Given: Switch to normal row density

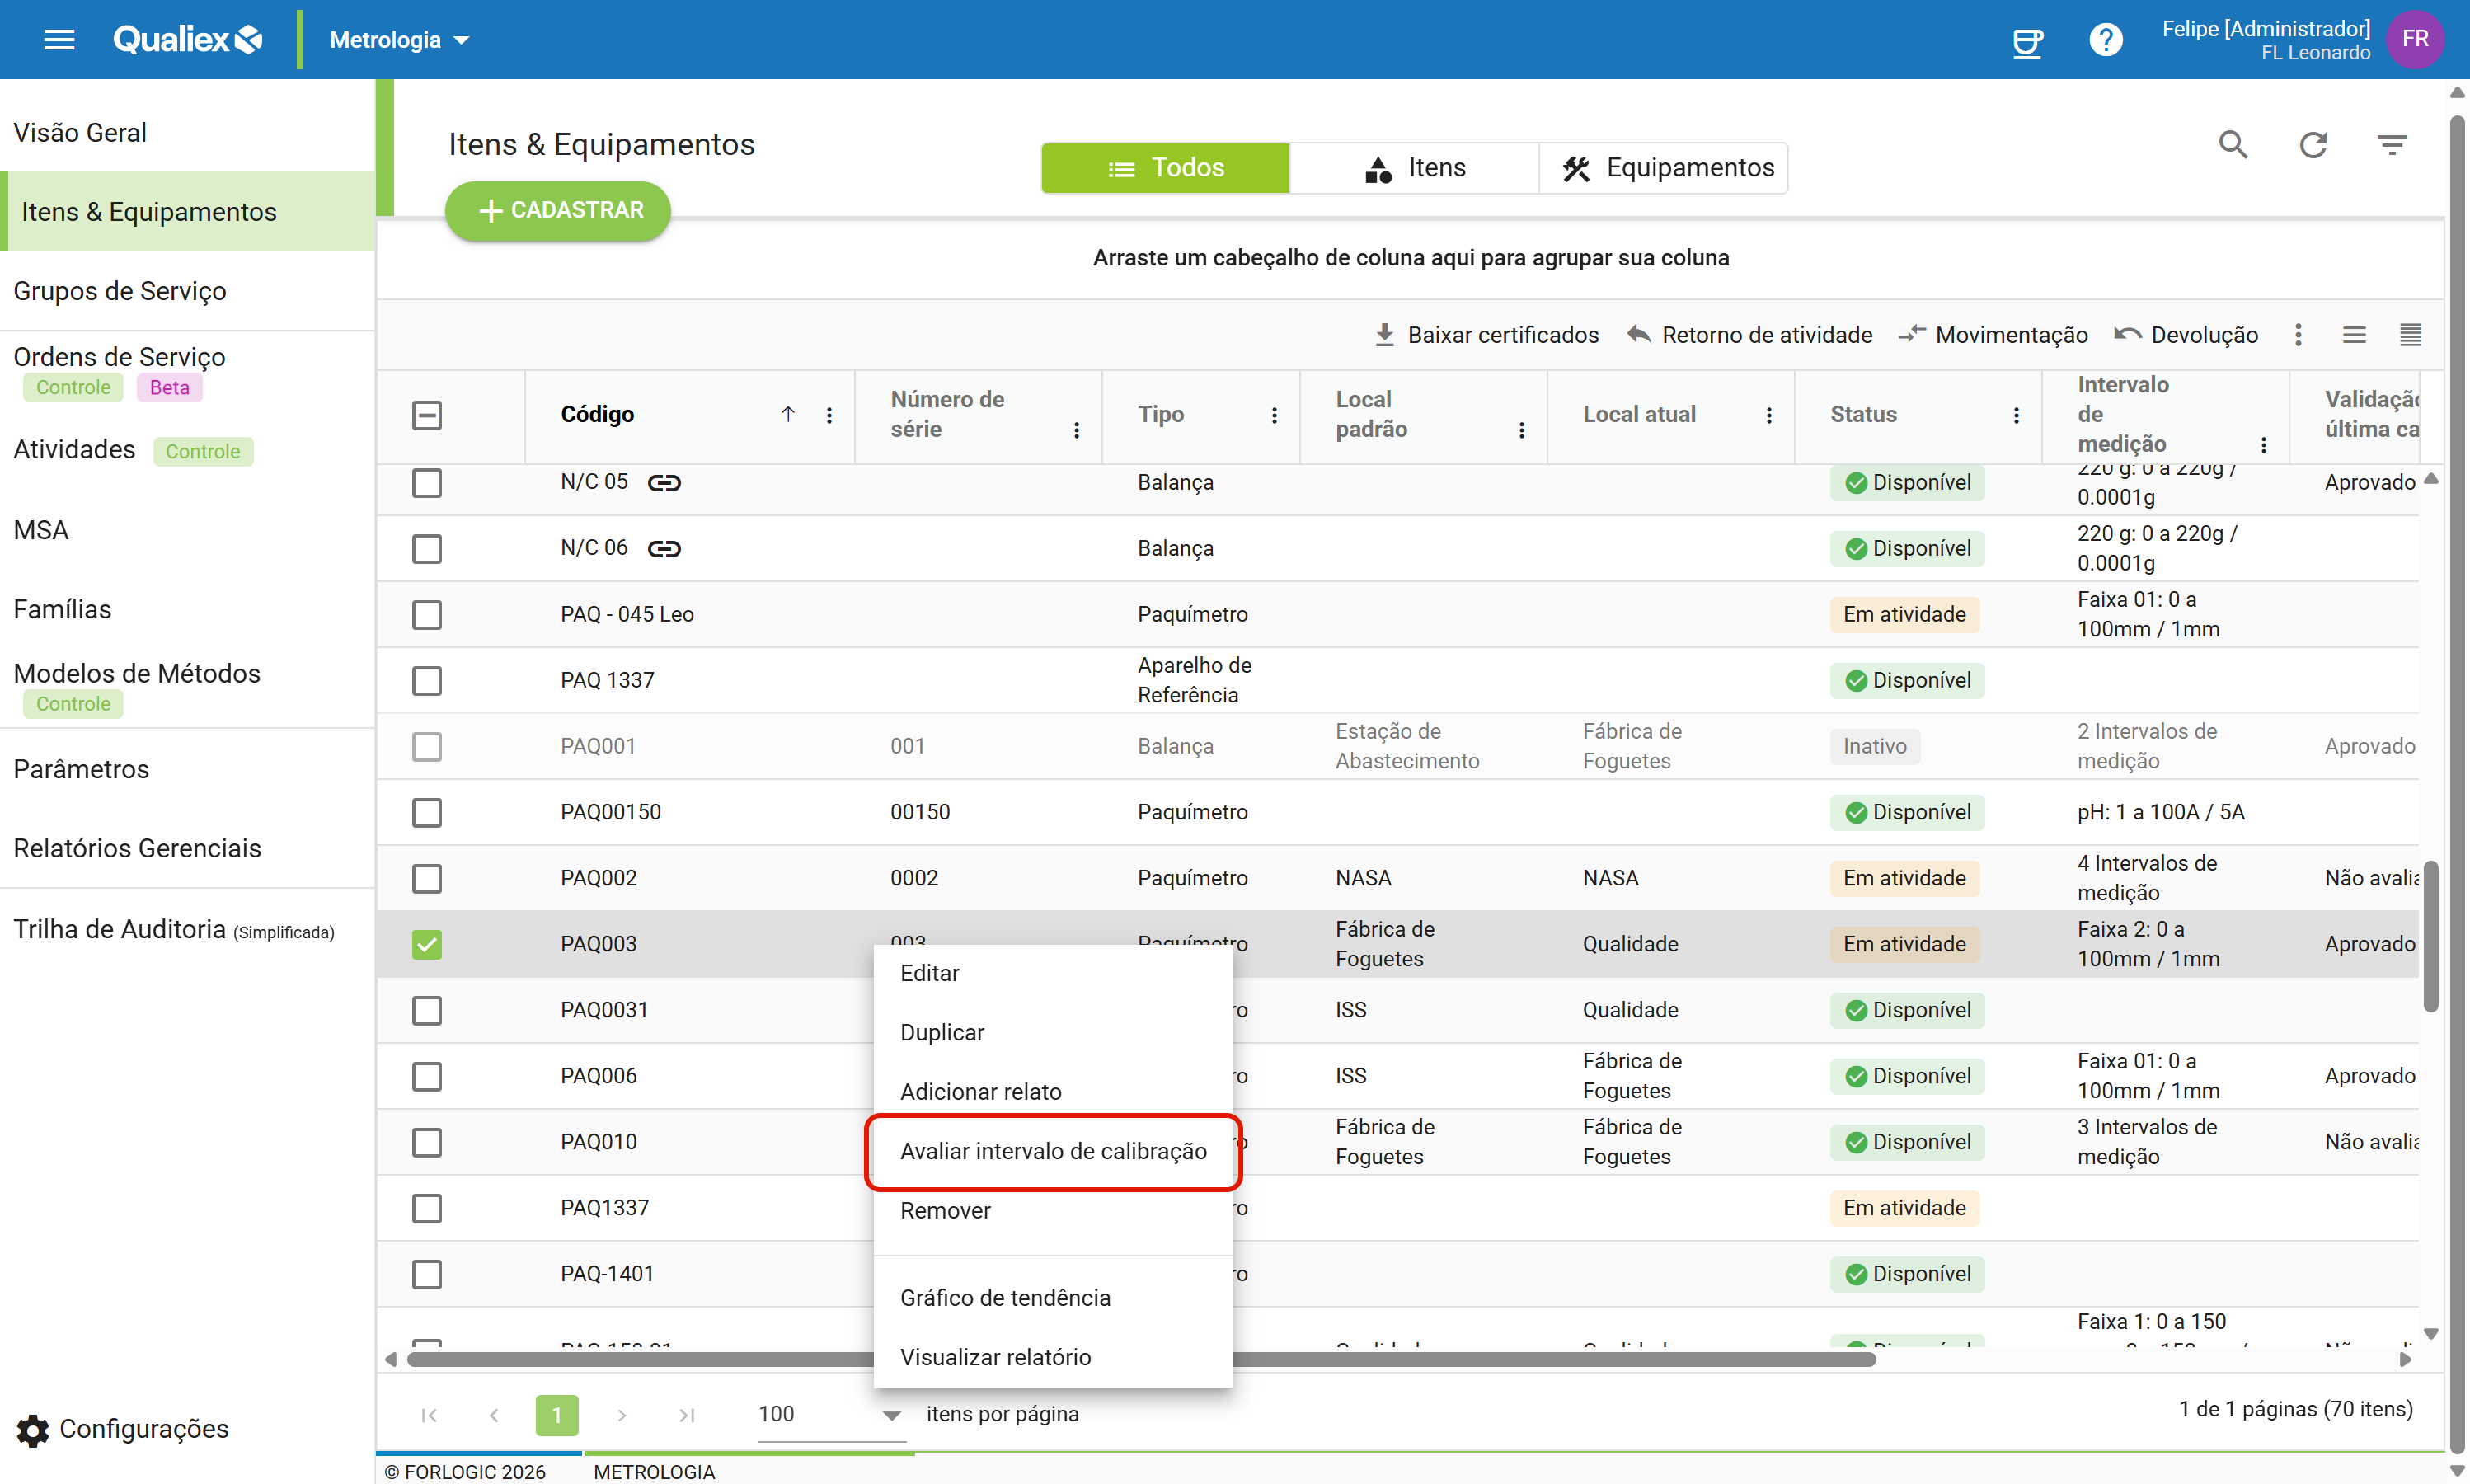Looking at the screenshot, I should tap(2354, 335).
